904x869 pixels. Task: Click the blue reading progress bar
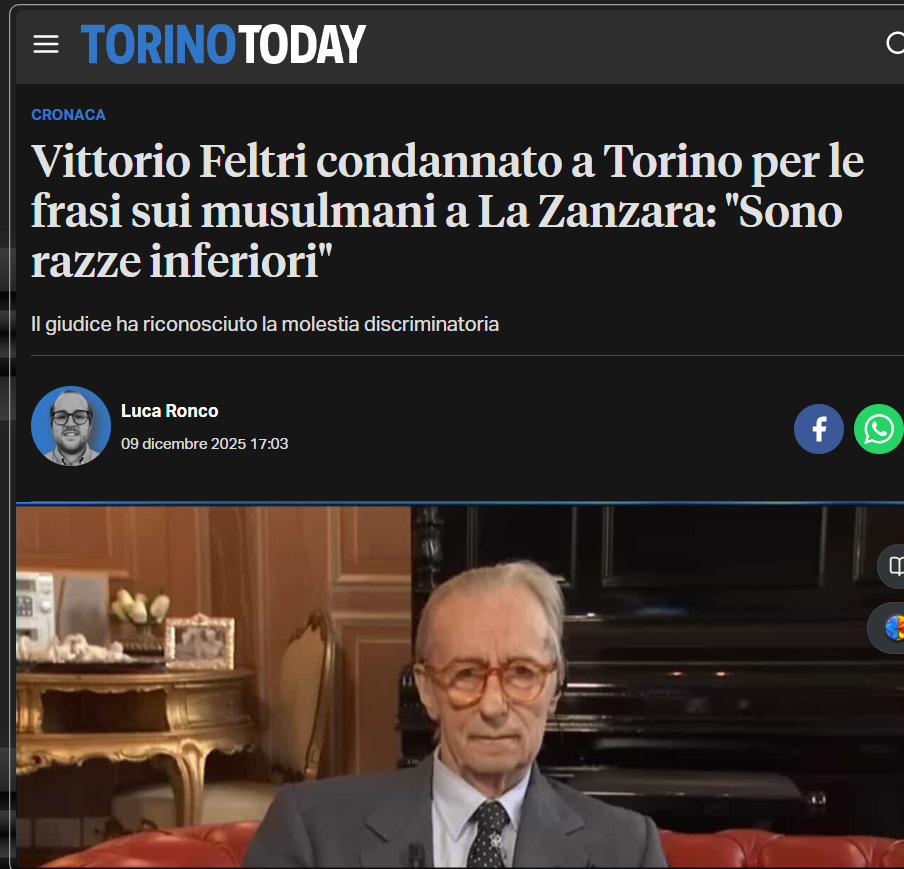pos(460,503)
